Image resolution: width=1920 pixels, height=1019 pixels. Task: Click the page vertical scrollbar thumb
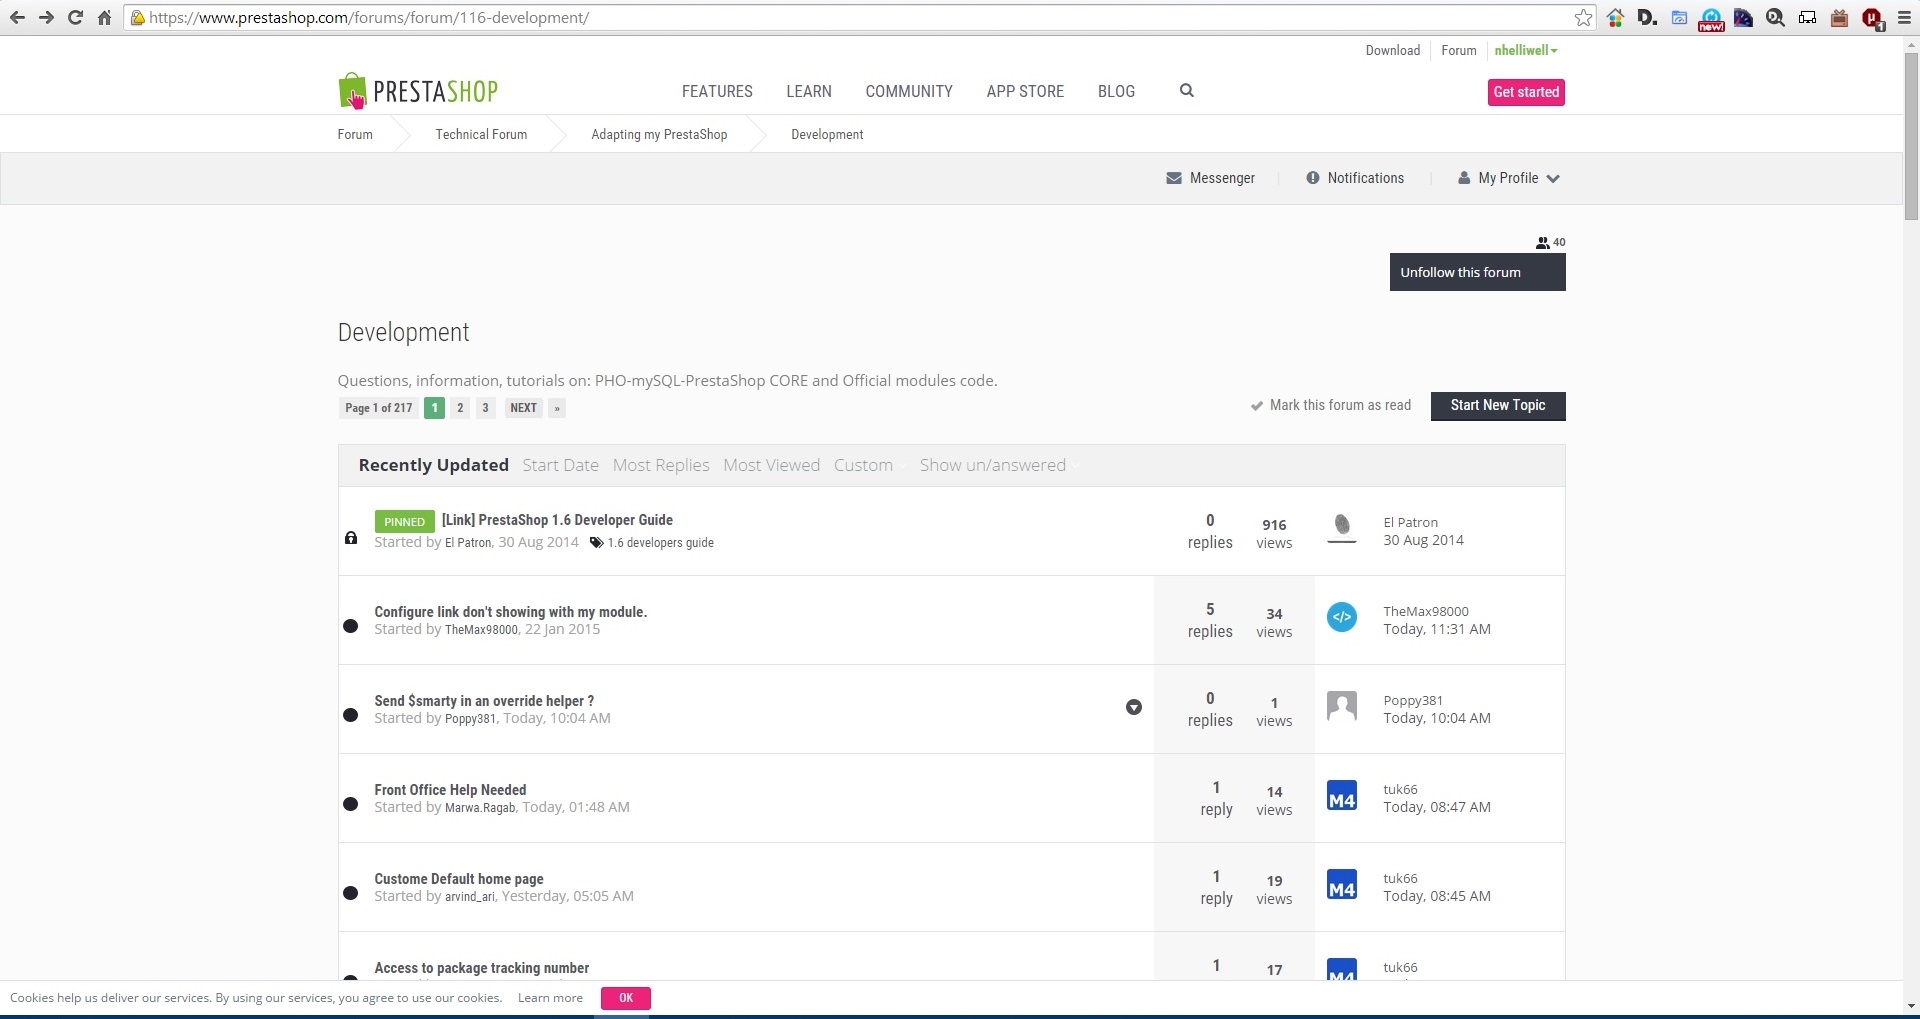point(1911,135)
